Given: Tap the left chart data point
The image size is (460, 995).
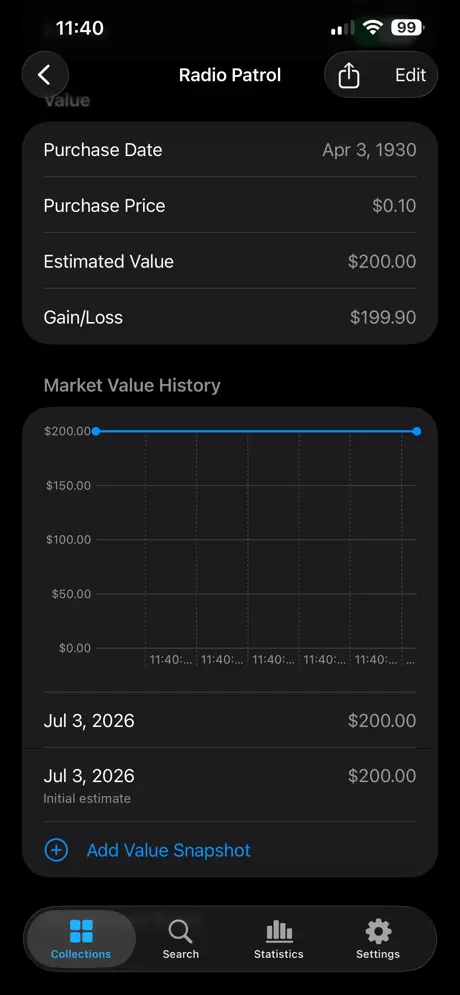Looking at the screenshot, I should click(96, 432).
